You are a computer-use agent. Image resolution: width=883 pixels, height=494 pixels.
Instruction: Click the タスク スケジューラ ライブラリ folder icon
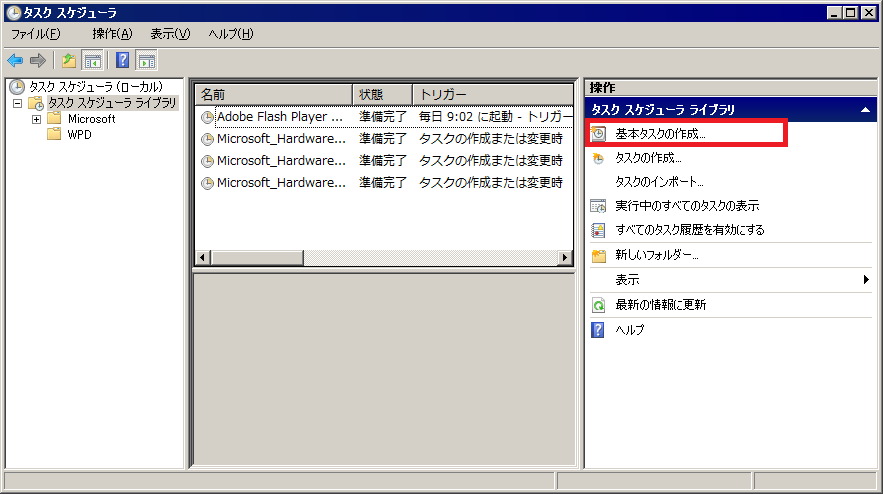click(36, 103)
